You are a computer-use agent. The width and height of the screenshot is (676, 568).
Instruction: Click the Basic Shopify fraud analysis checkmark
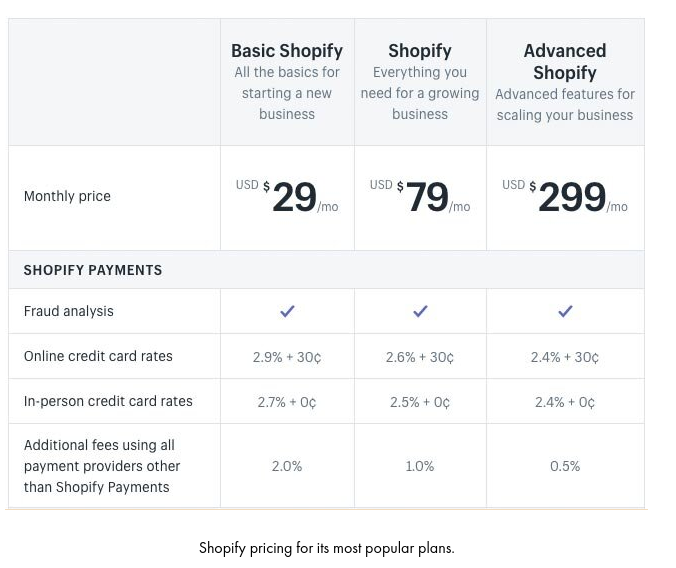tap(287, 311)
